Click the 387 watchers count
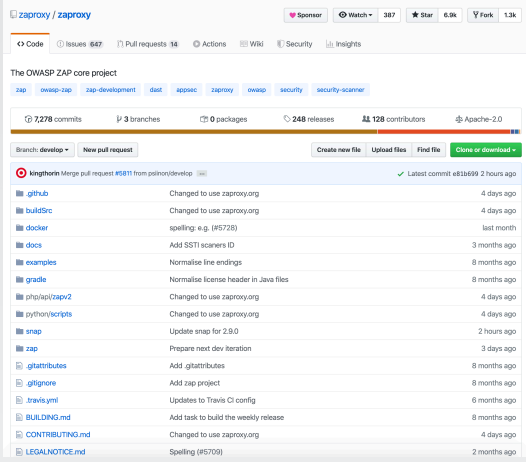 tap(389, 15)
